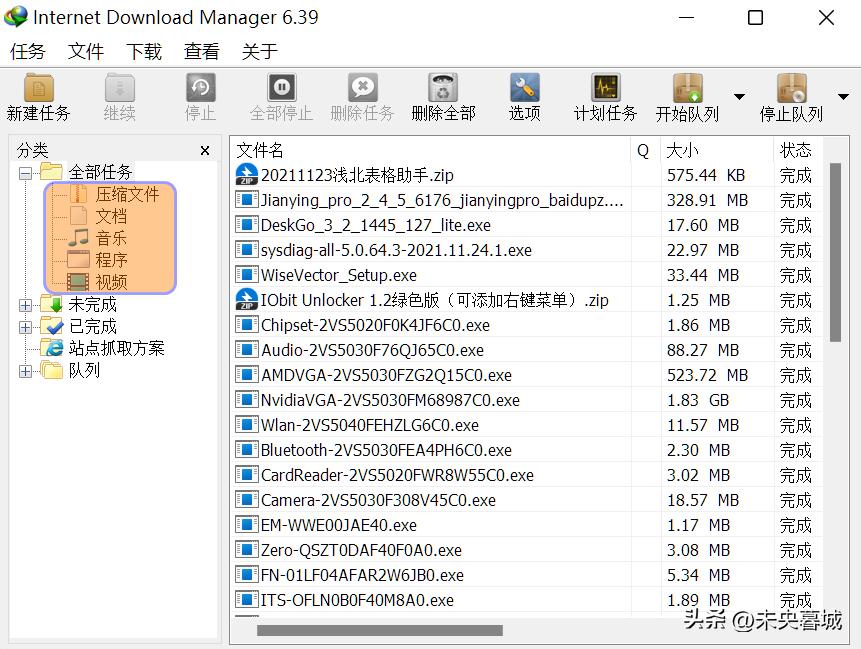Viewport: 861px width, 649px height.
Task: Click 完成 status of WiseVector_Setup.exe
Action: (x=796, y=275)
